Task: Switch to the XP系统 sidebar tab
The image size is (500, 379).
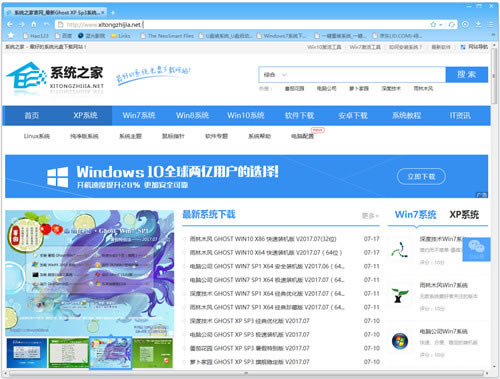Action: click(464, 215)
